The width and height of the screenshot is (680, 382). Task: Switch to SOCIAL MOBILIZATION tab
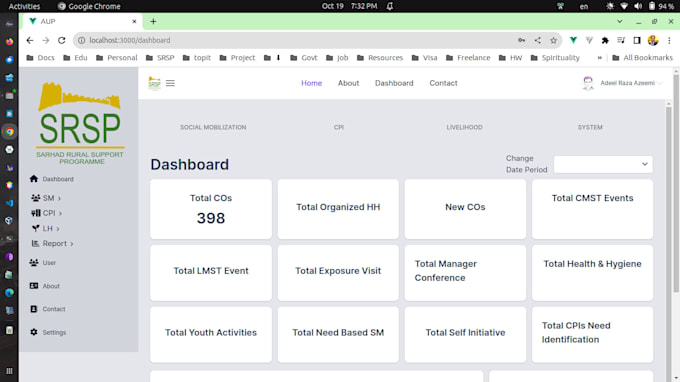tap(213, 127)
